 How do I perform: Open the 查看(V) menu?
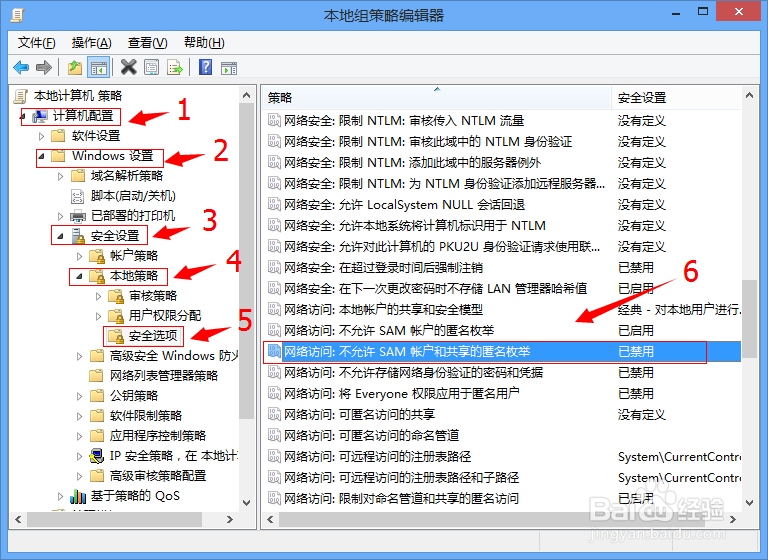pos(147,43)
